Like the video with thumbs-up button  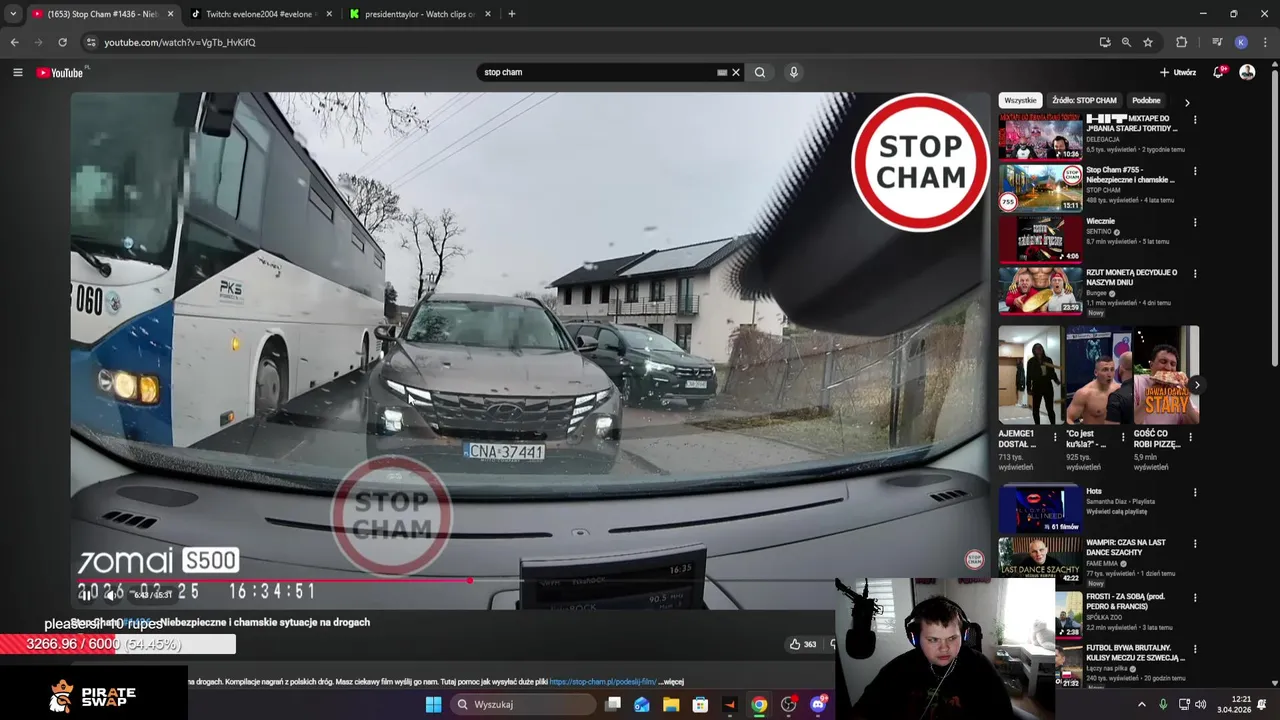point(803,644)
